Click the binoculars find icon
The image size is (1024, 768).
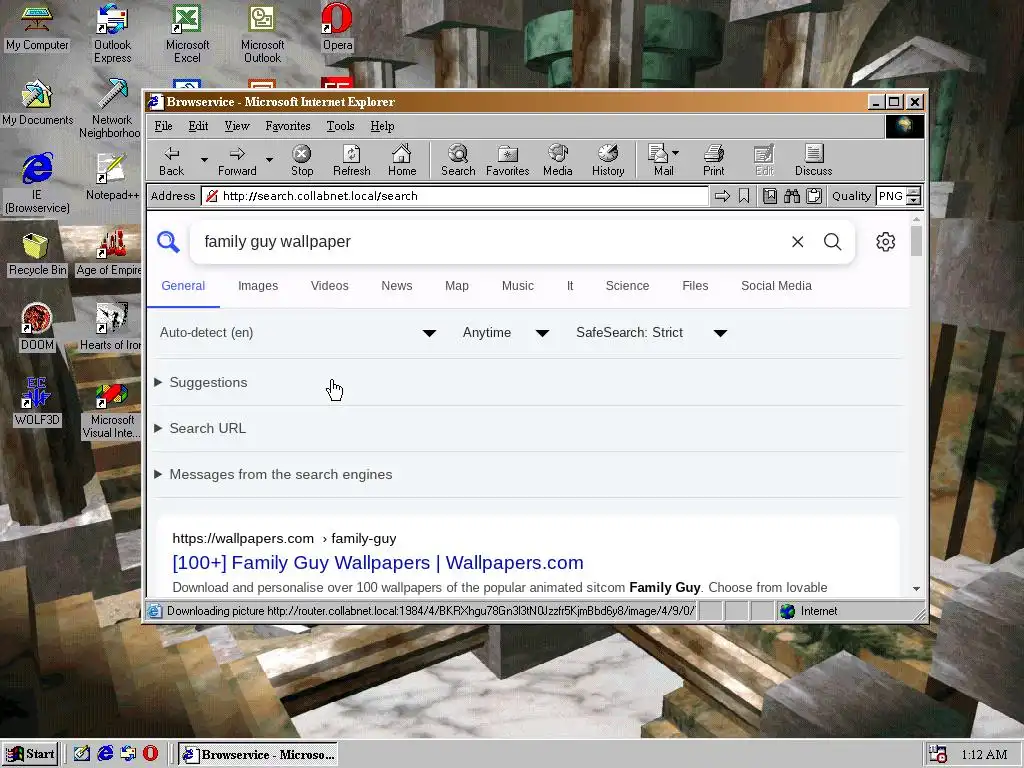[792, 196]
